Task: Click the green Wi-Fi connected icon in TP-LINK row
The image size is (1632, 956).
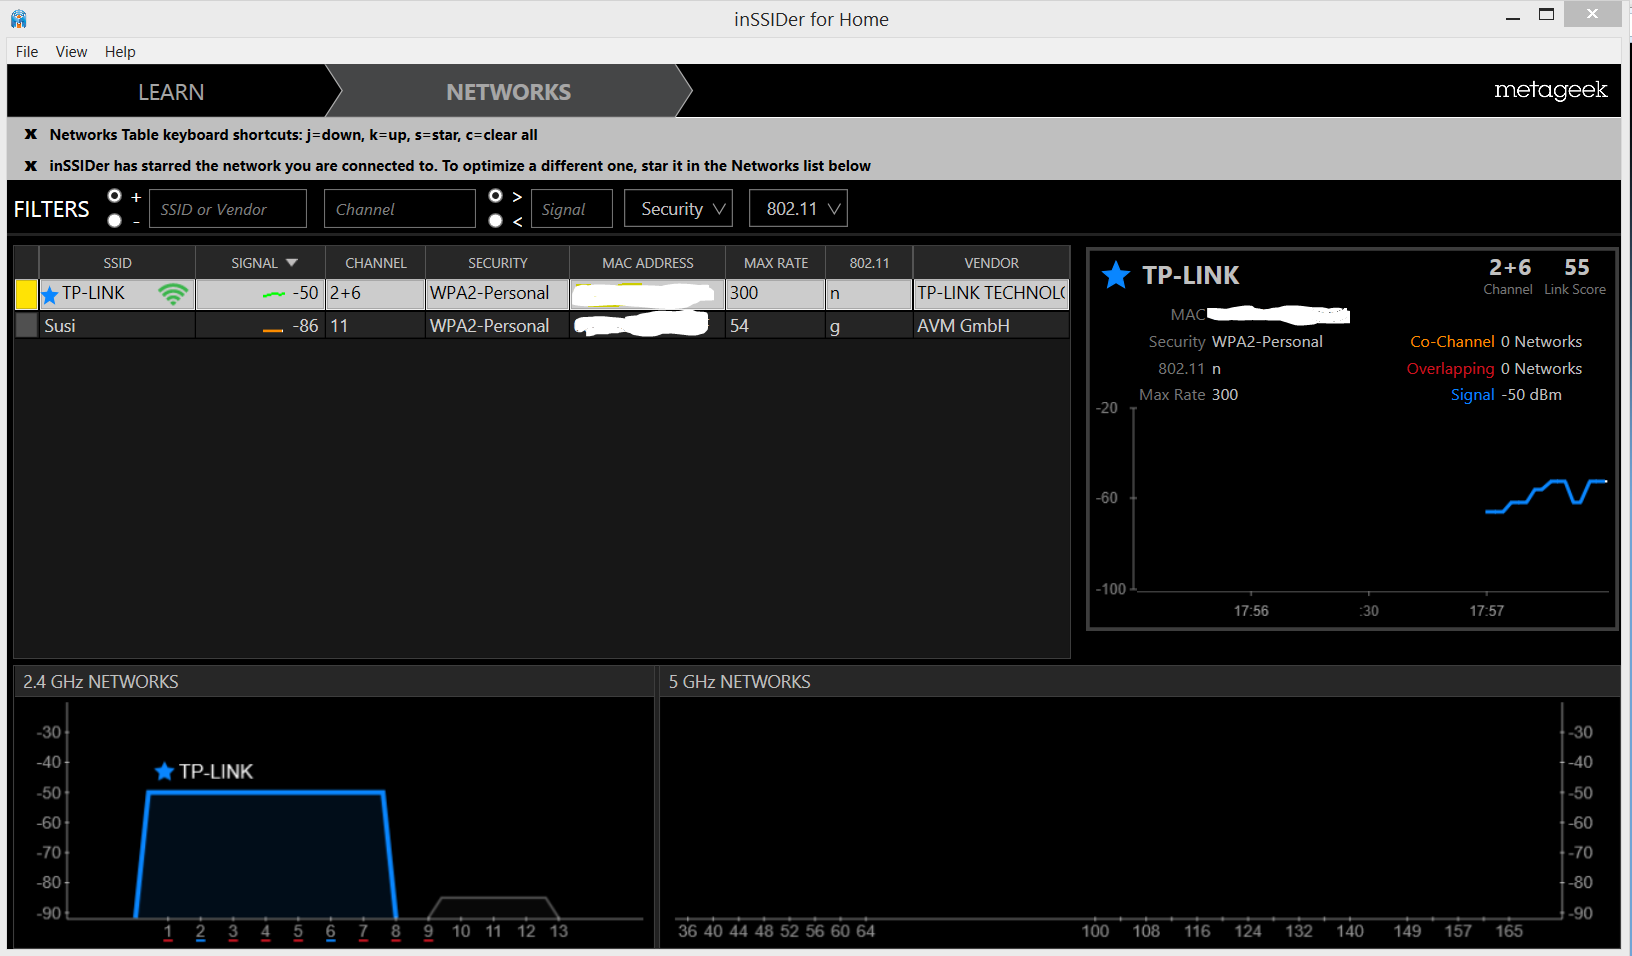Action: pyautogui.click(x=173, y=294)
